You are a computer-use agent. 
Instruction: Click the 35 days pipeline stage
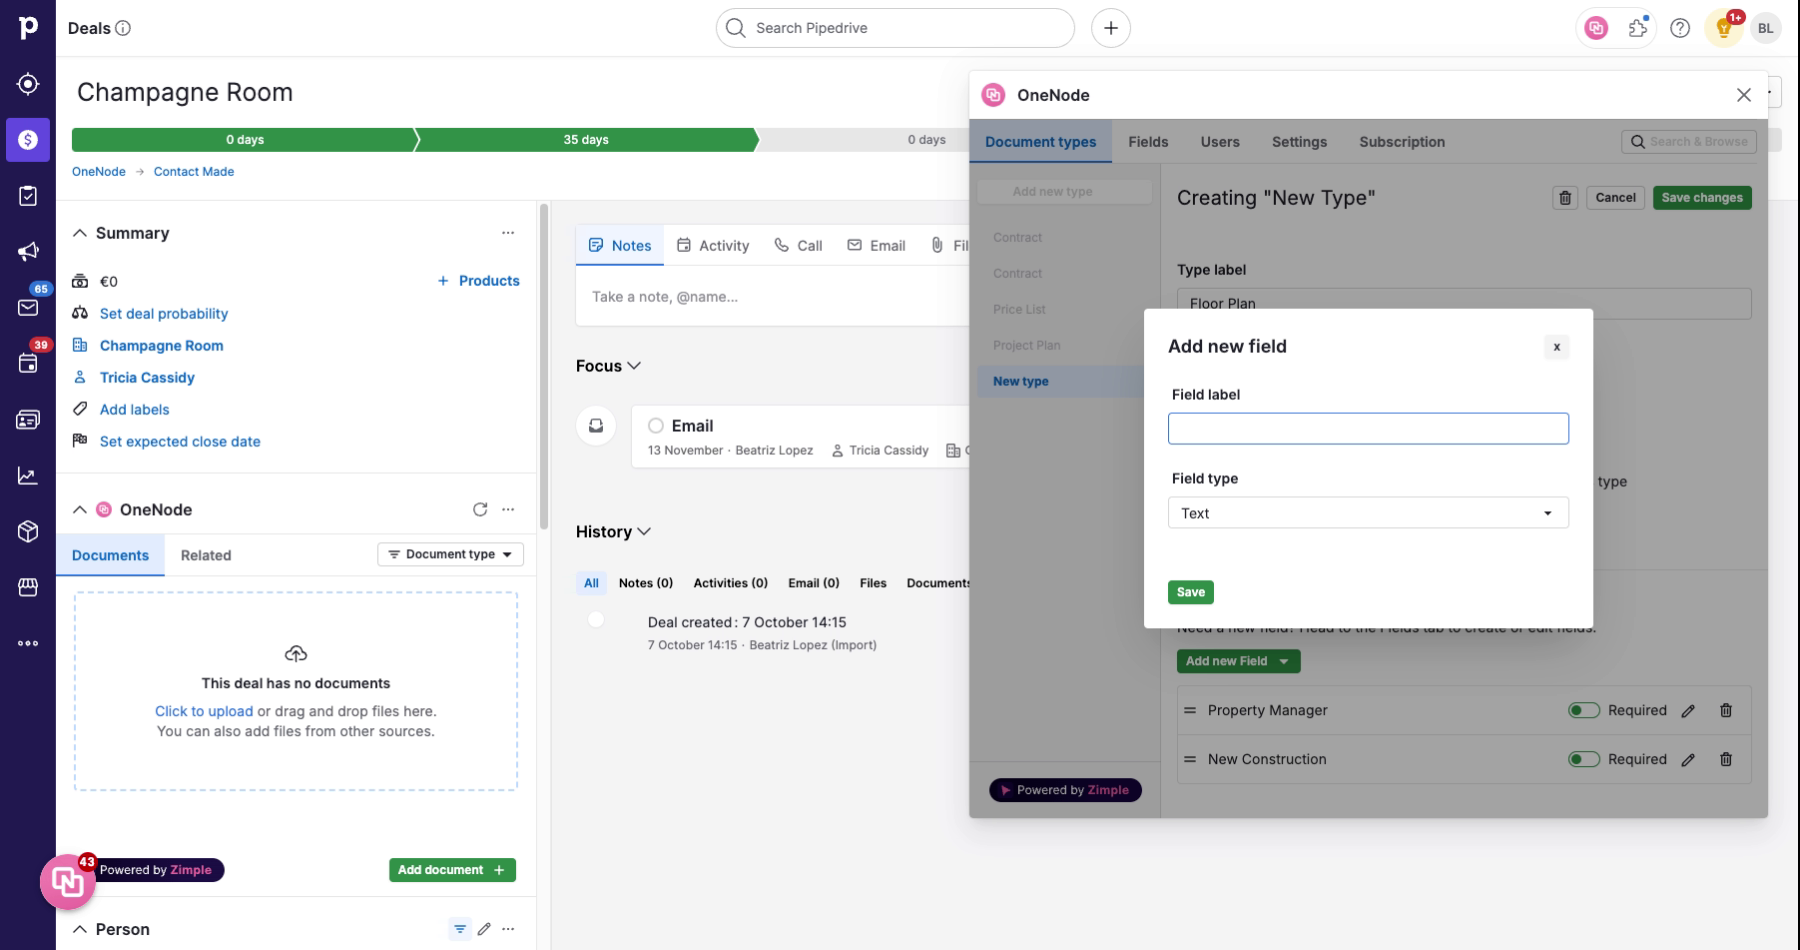pos(586,140)
